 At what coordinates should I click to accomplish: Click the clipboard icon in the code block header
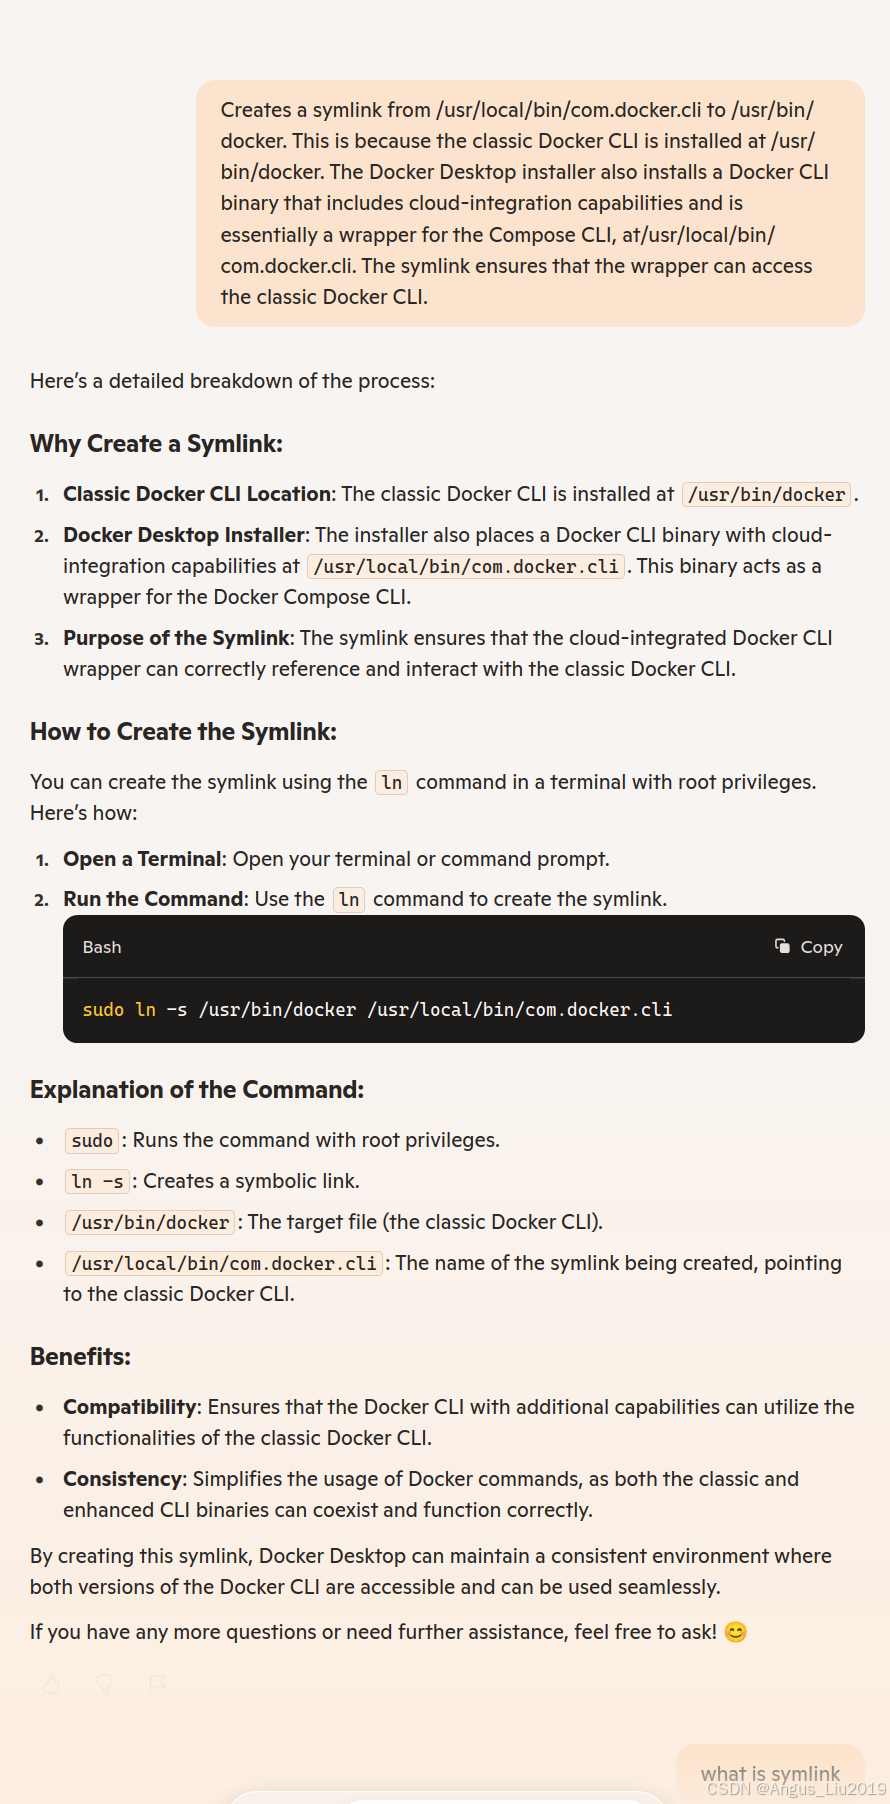pyautogui.click(x=780, y=945)
